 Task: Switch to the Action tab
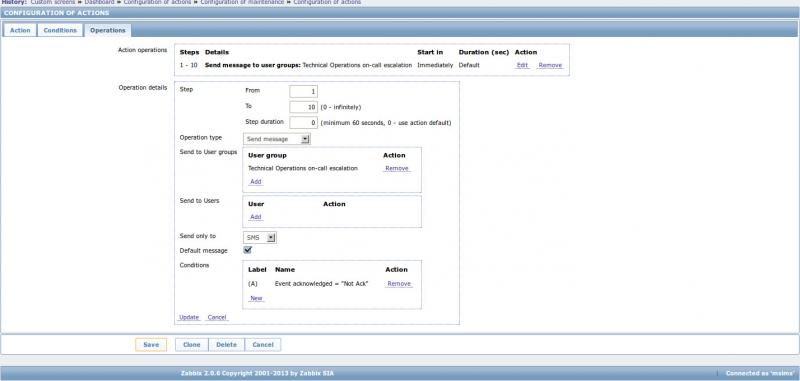(20, 31)
